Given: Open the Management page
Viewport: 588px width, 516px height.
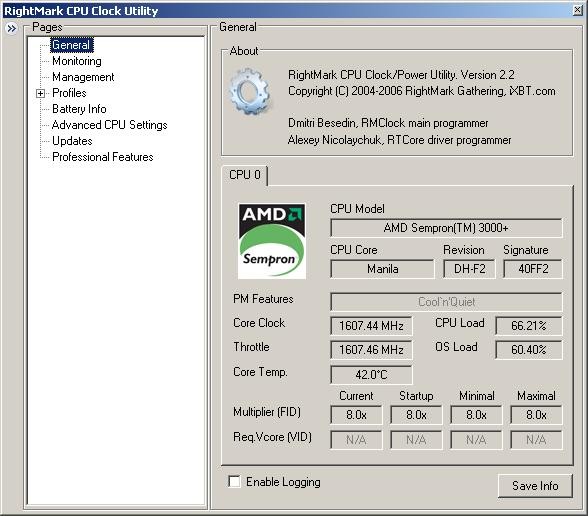Looking at the screenshot, I should [x=83, y=77].
